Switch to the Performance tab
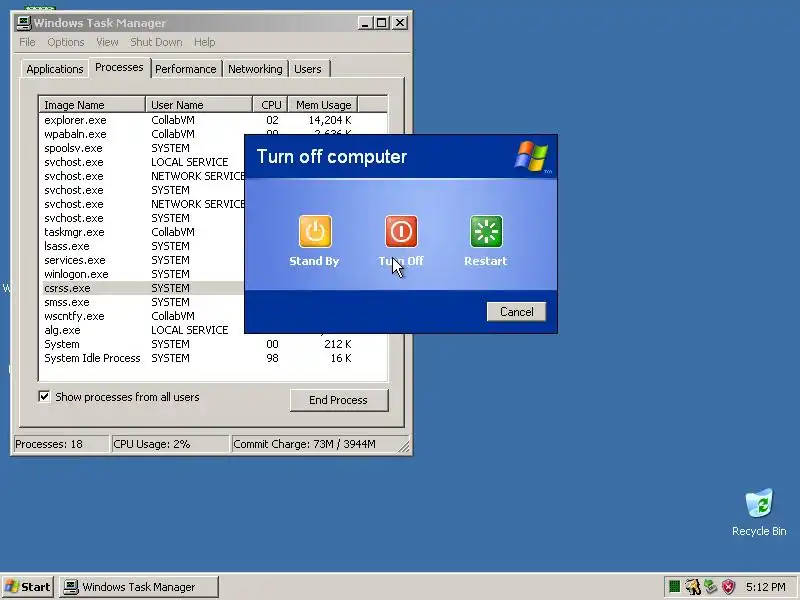Image resolution: width=800 pixels, height=600 pixels. tap(186, 69)
